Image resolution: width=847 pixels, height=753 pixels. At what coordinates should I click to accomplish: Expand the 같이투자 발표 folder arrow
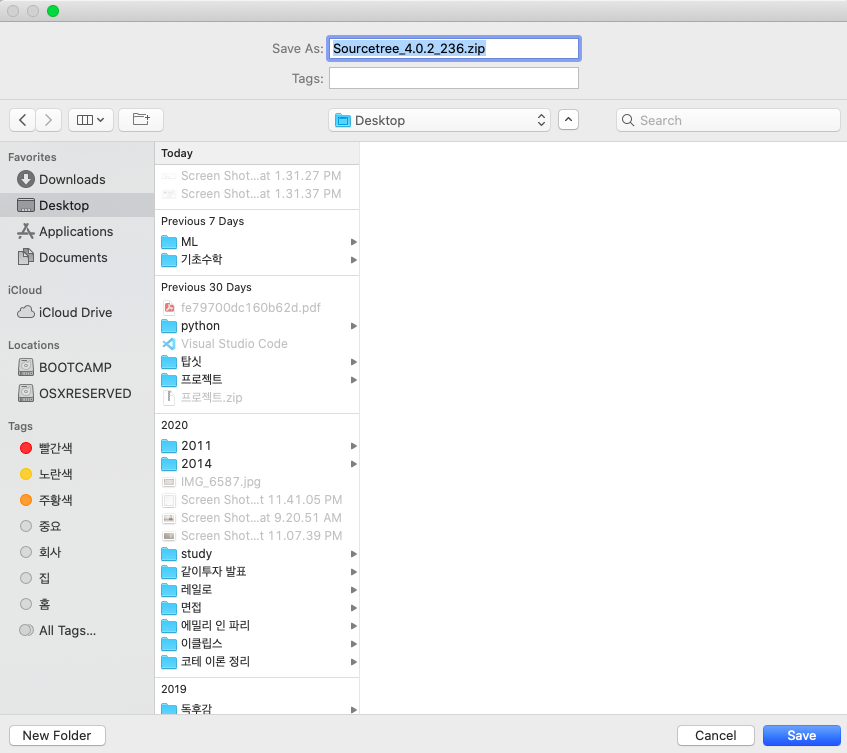[353, 572]
